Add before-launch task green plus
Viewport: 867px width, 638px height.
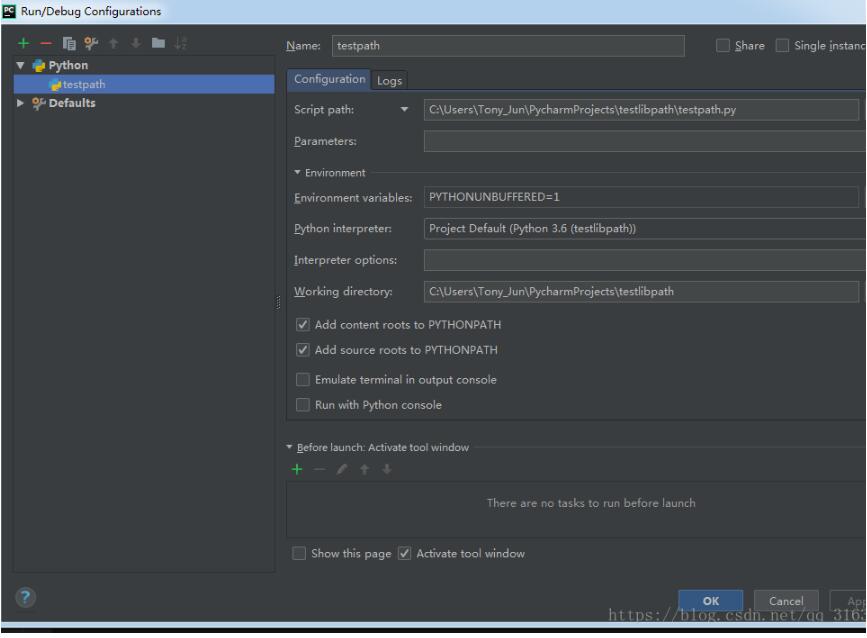[x=297, y=469]
